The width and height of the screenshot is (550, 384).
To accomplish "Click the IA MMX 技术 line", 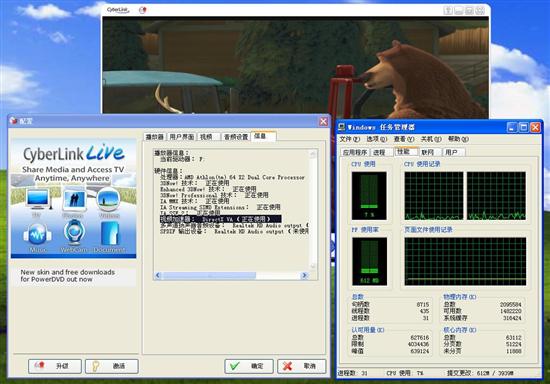I will (195, 201).
